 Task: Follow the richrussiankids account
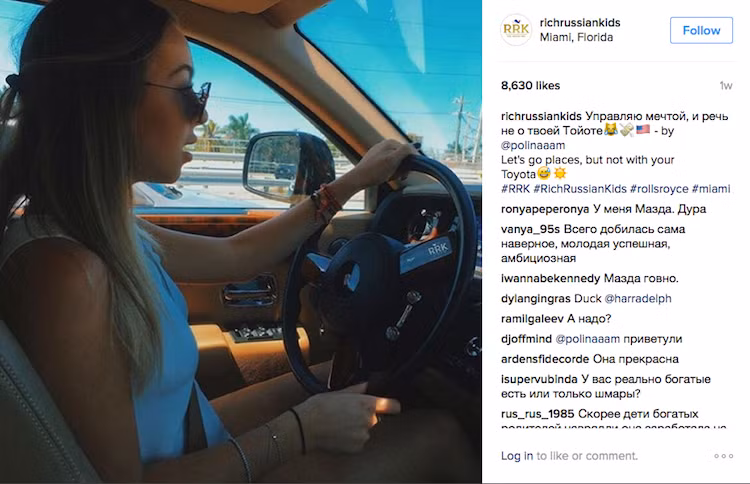pyautogui.click(x=701, y=30)
